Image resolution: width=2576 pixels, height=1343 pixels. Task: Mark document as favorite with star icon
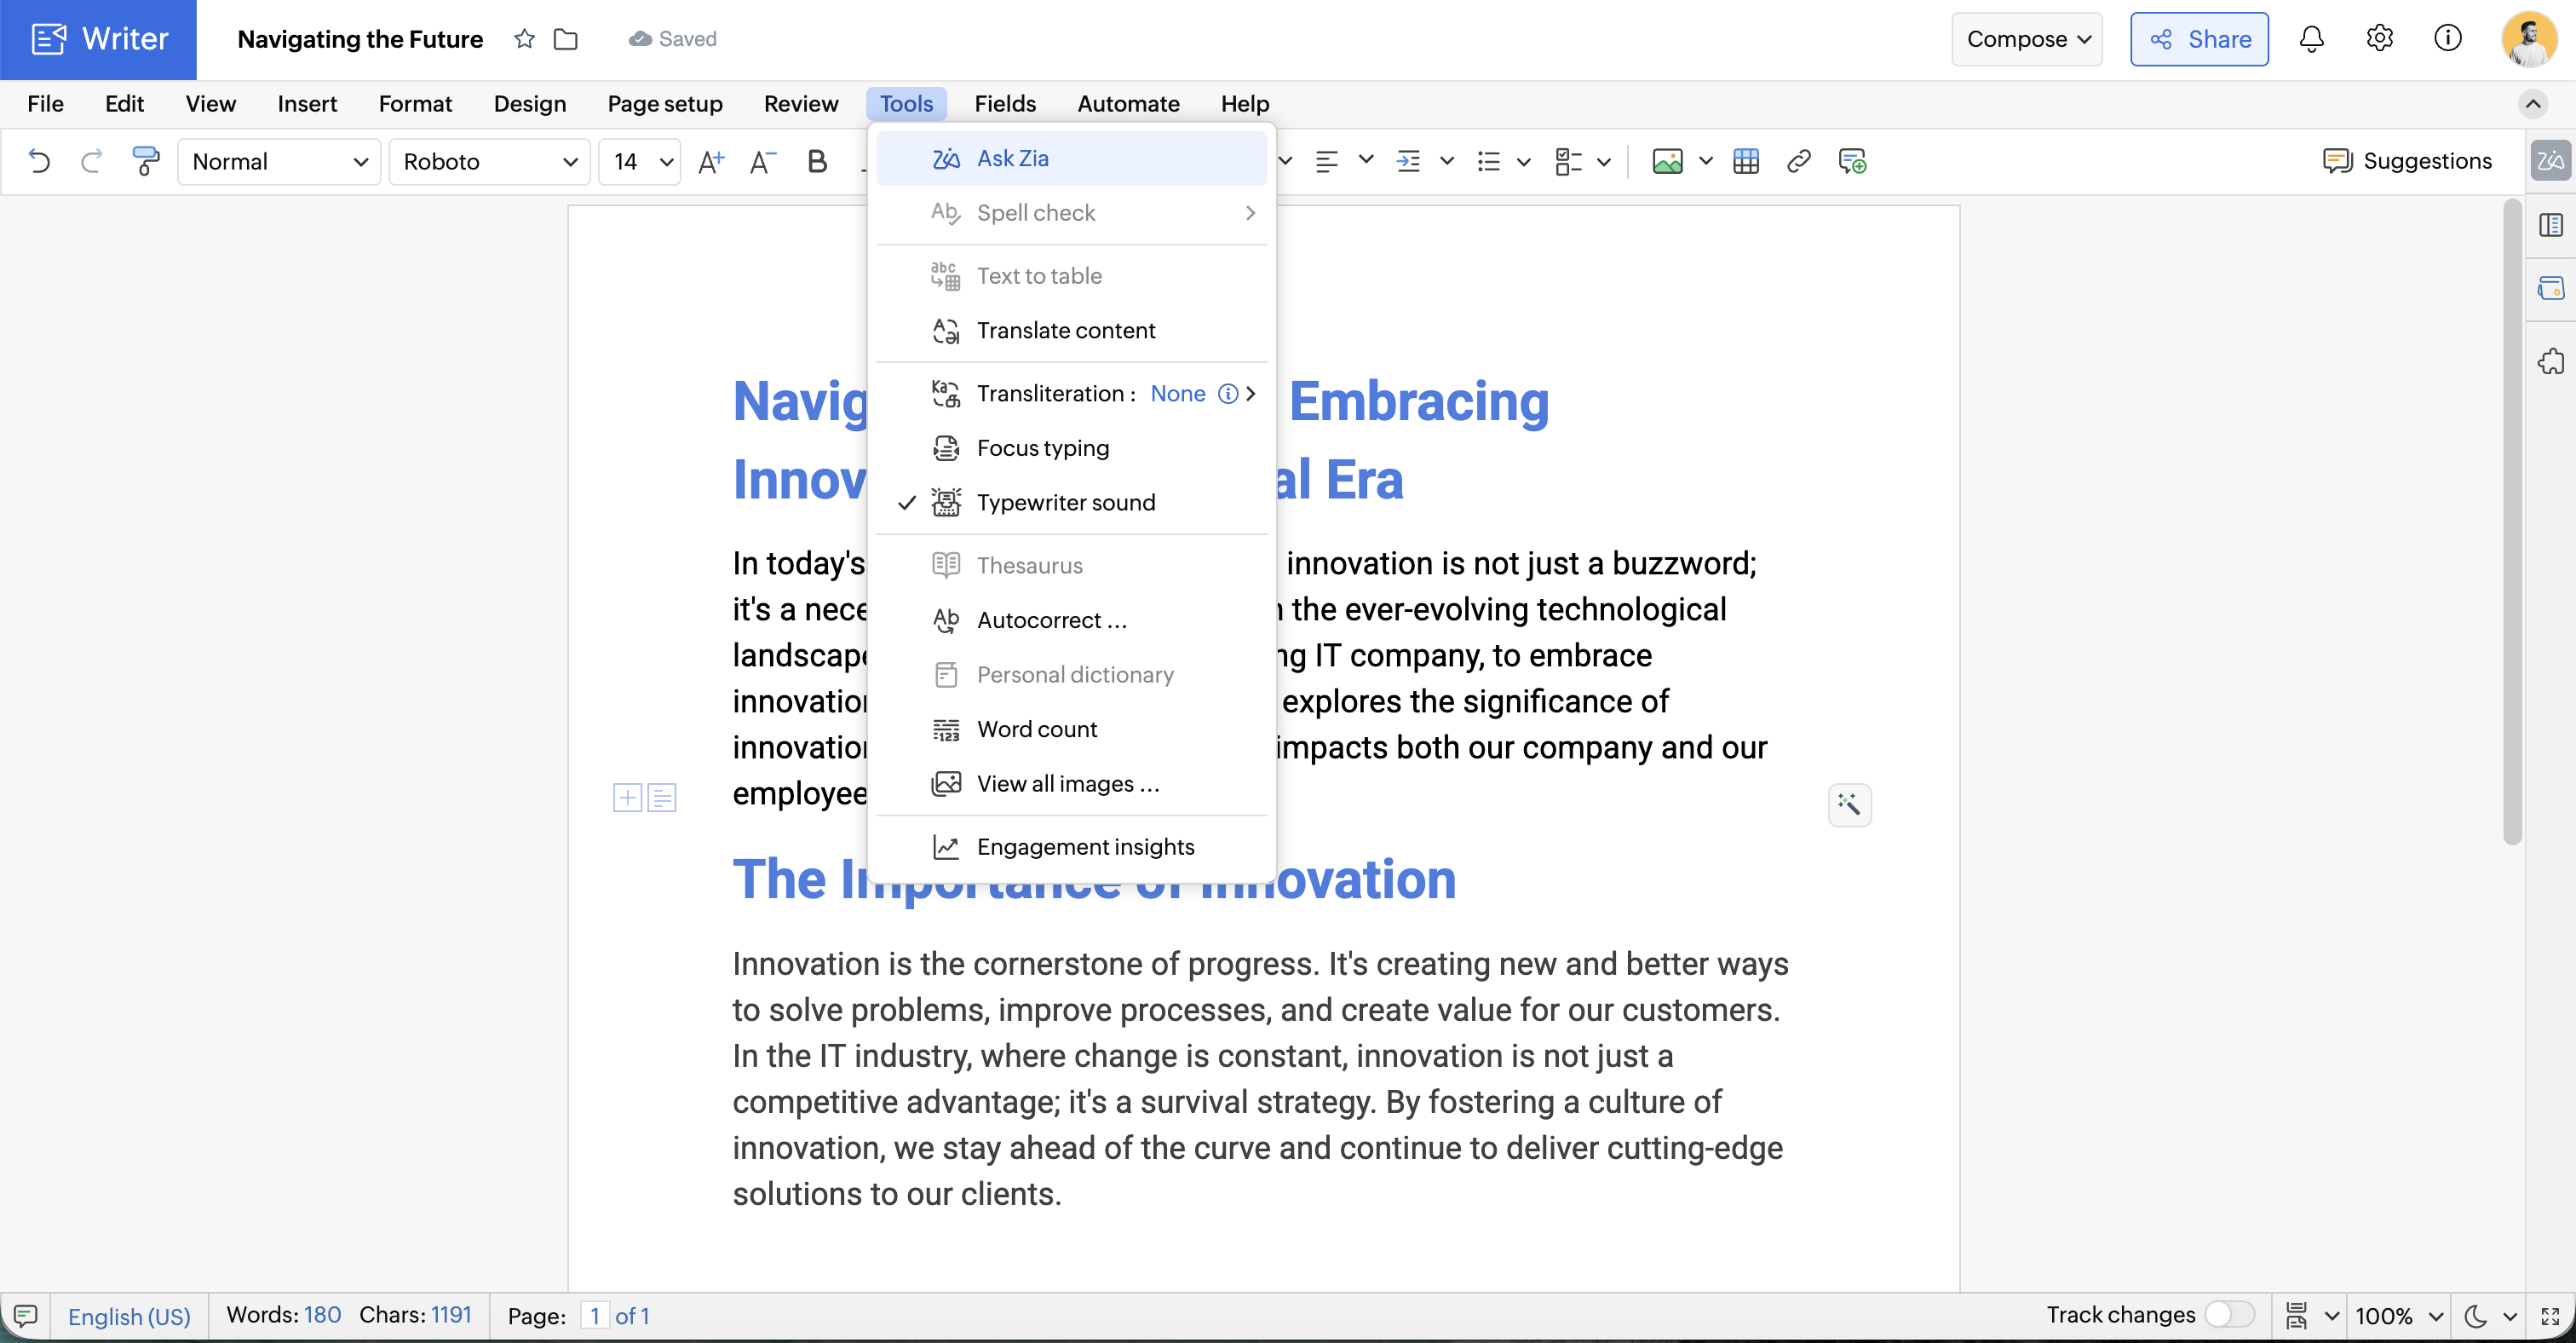(x=524, y=39)
